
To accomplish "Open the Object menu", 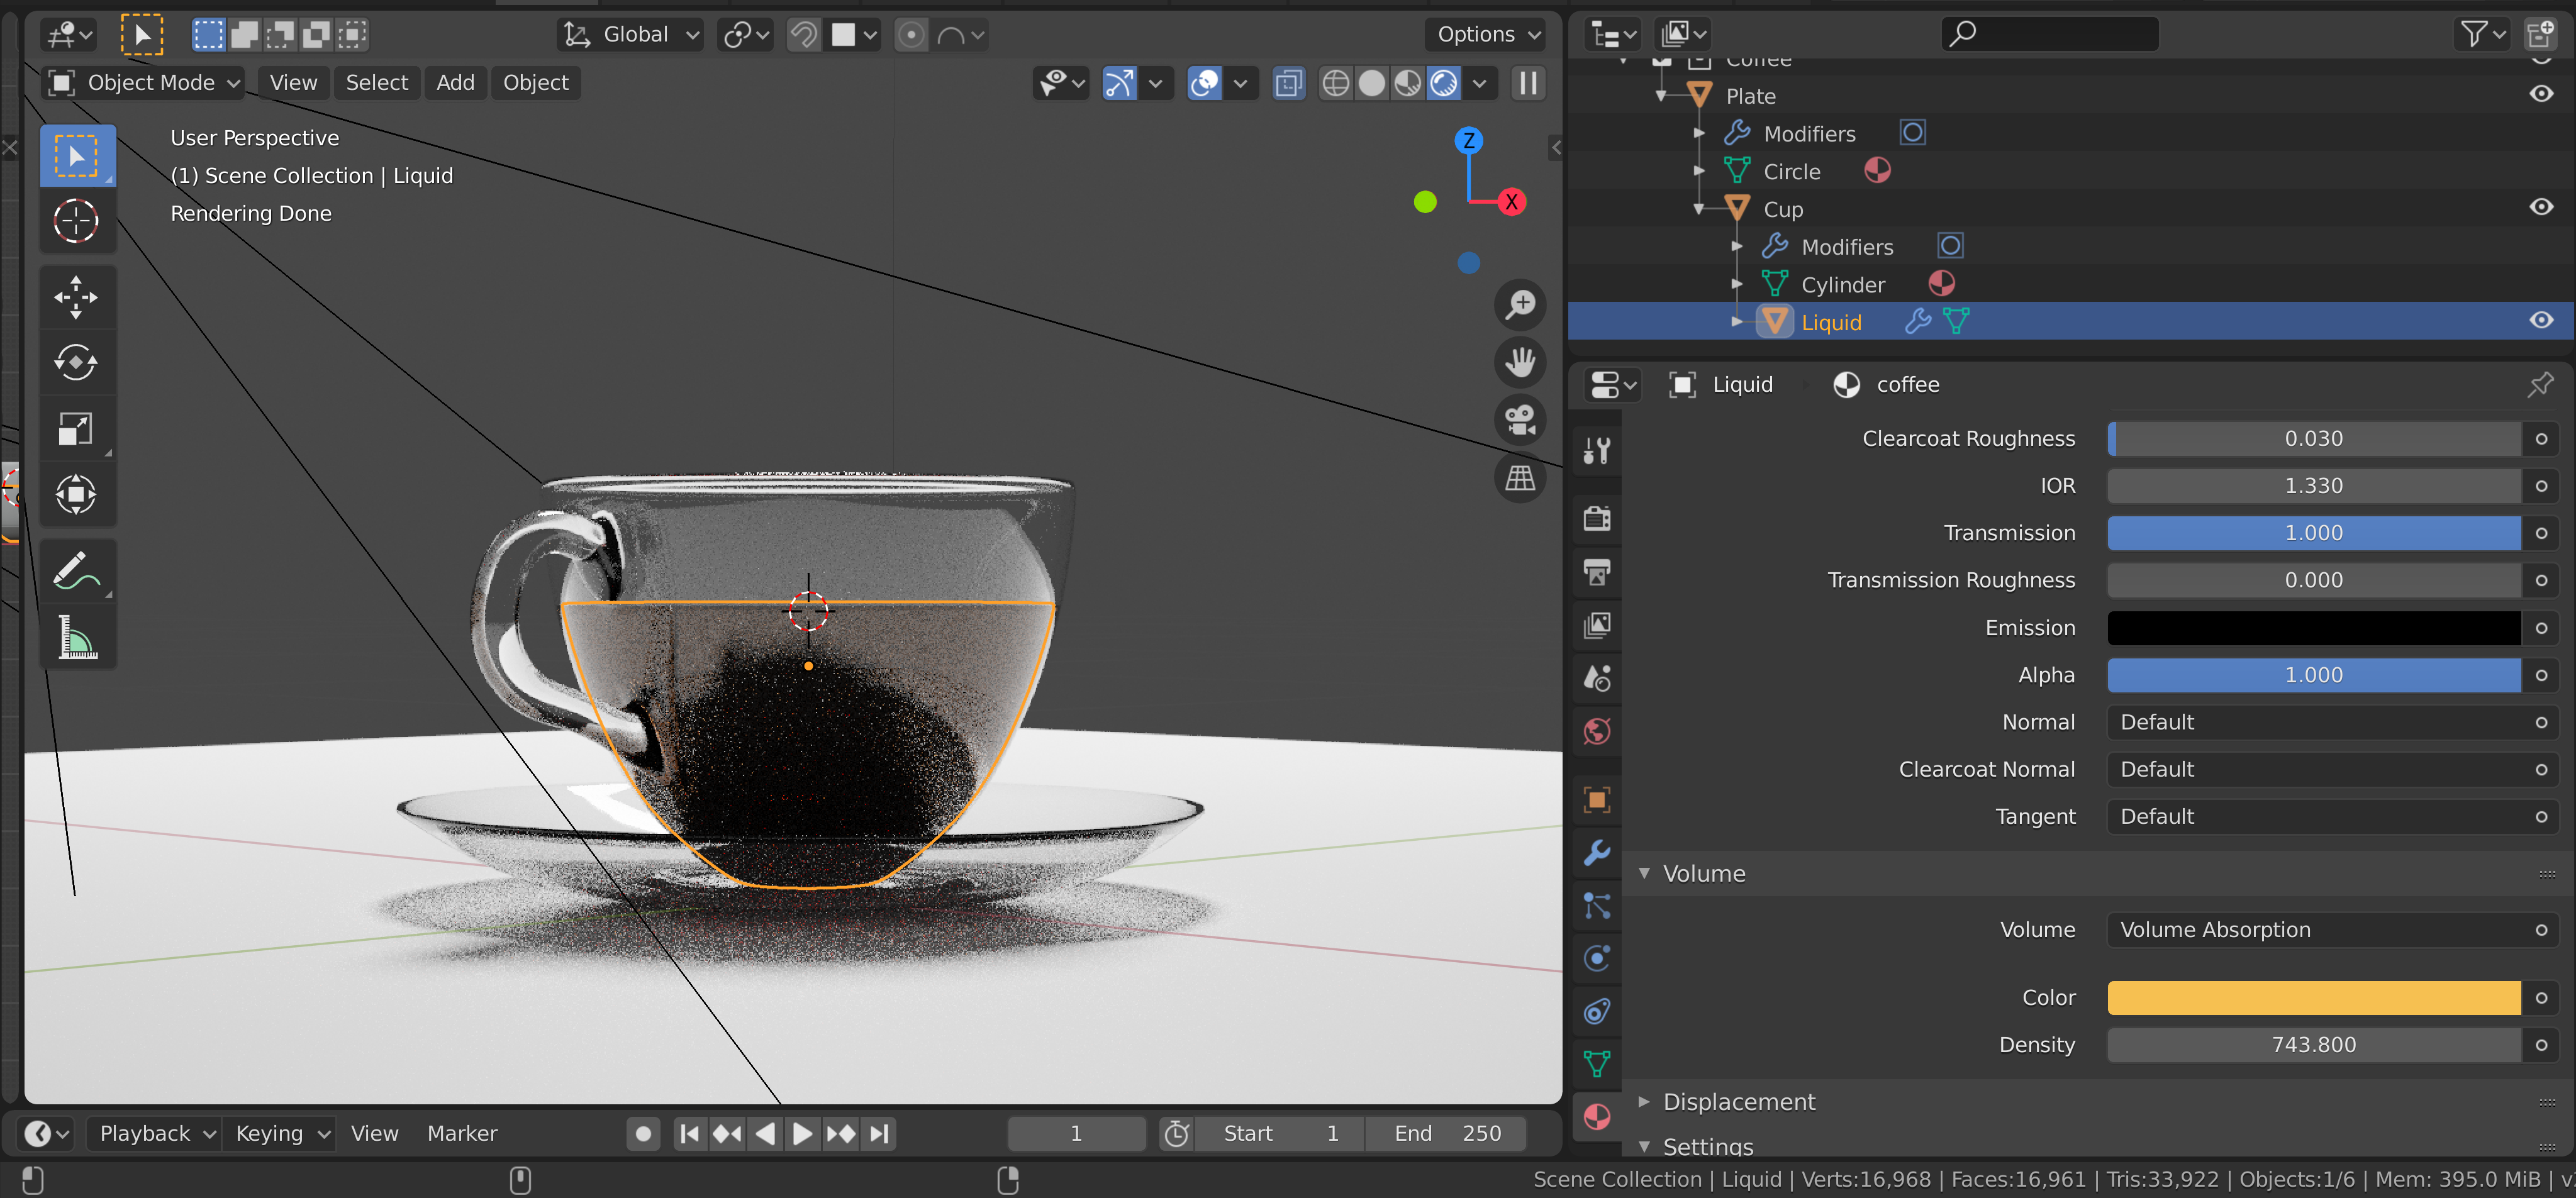I will coord(536,83).
